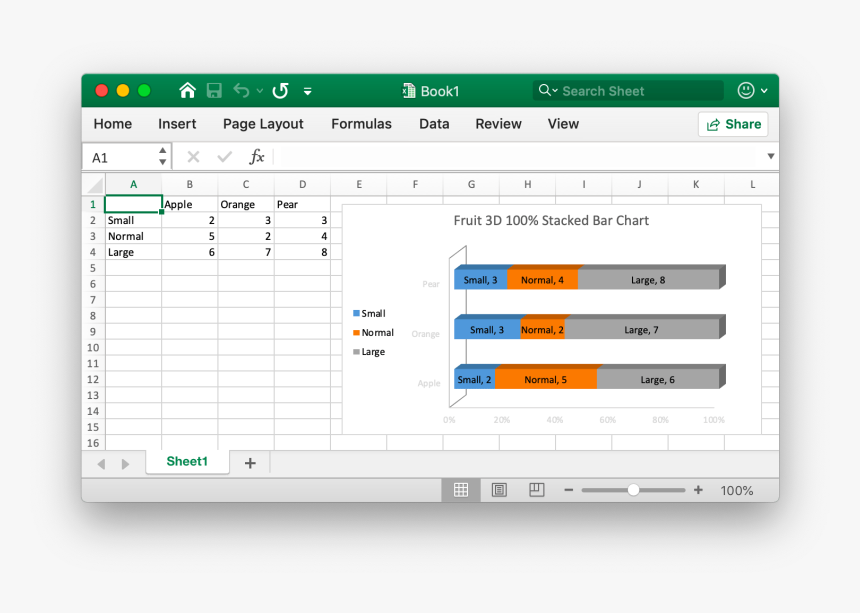Open the Quick Access toolbar customize chevron
860x613 pixels.
307,90
